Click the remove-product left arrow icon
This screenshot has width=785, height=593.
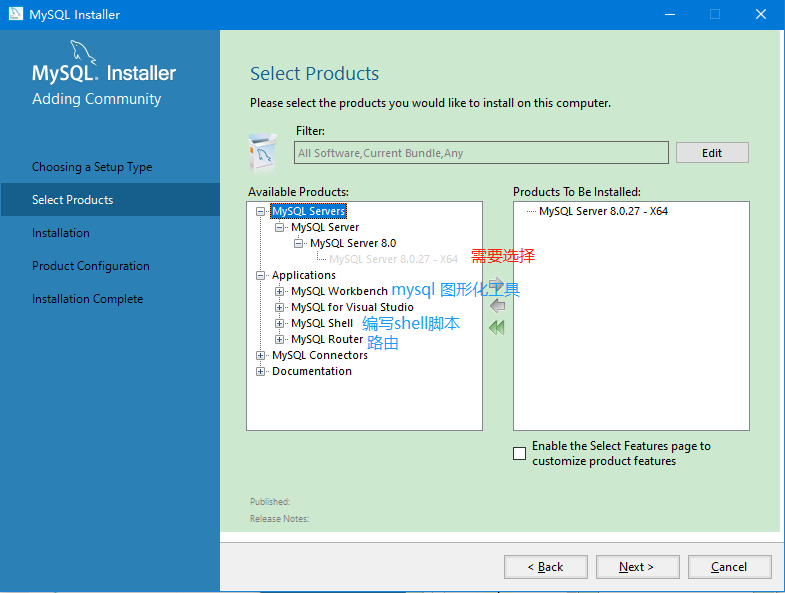tap(497, 306)
